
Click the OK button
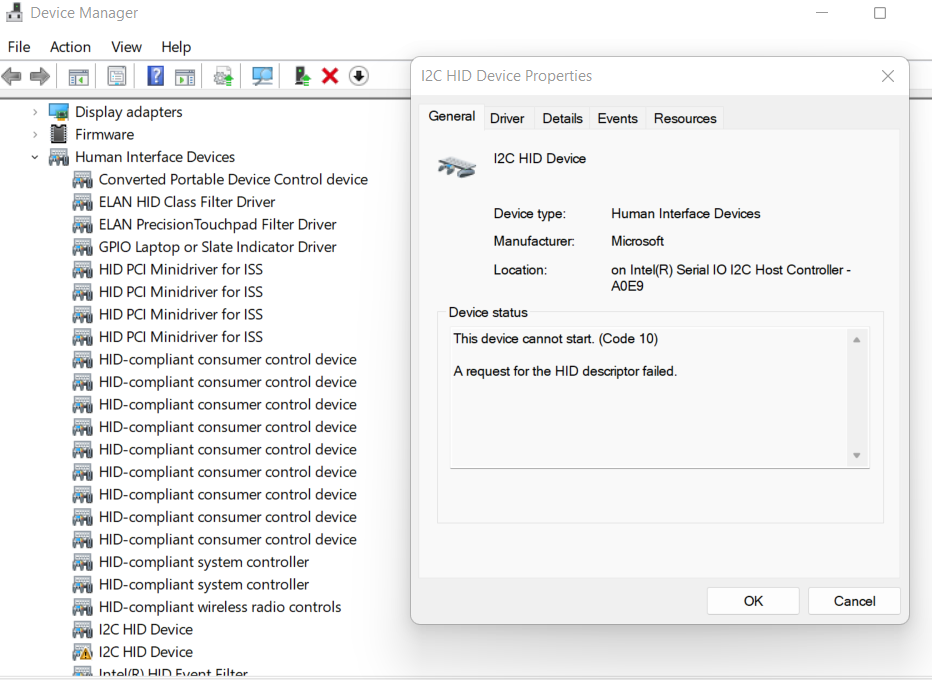[752, 600]
